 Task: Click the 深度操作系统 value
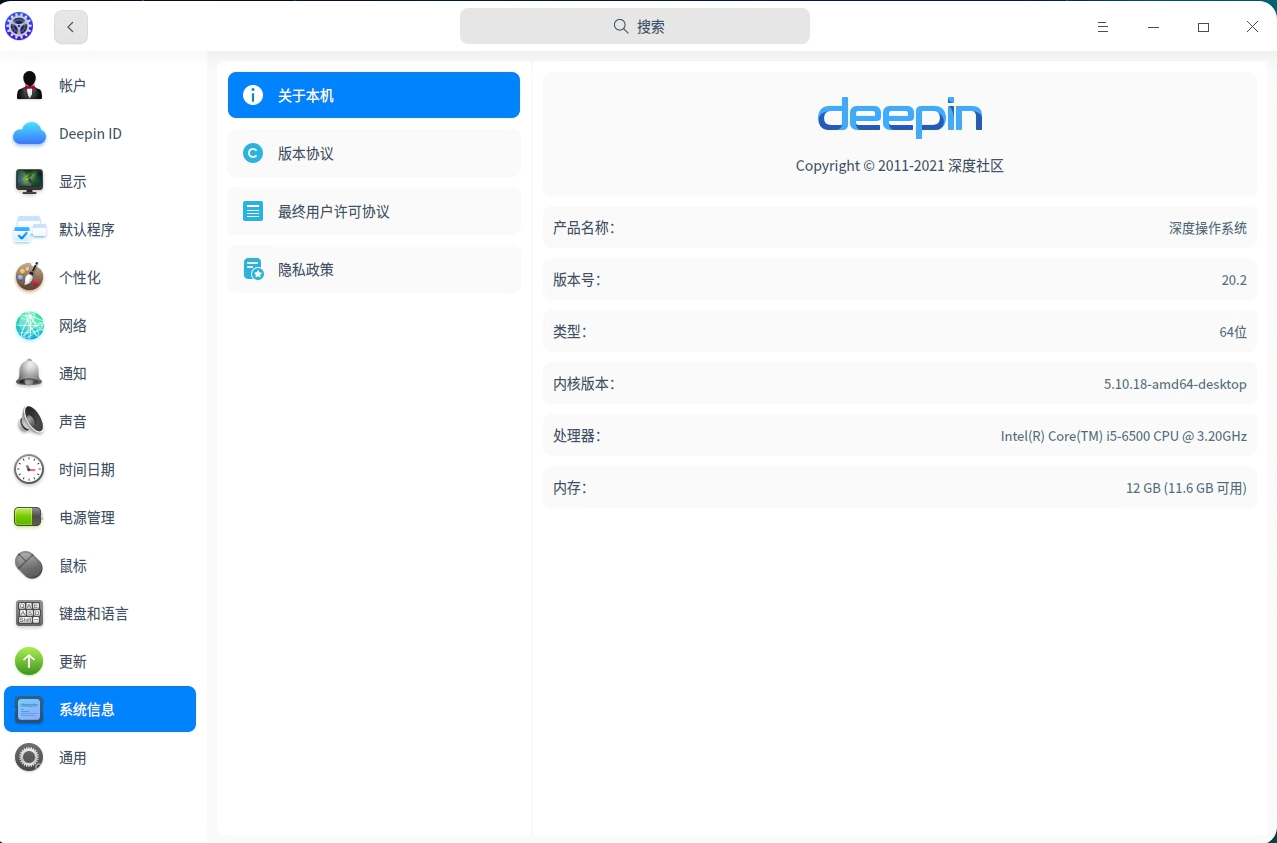click(1208, 228)
